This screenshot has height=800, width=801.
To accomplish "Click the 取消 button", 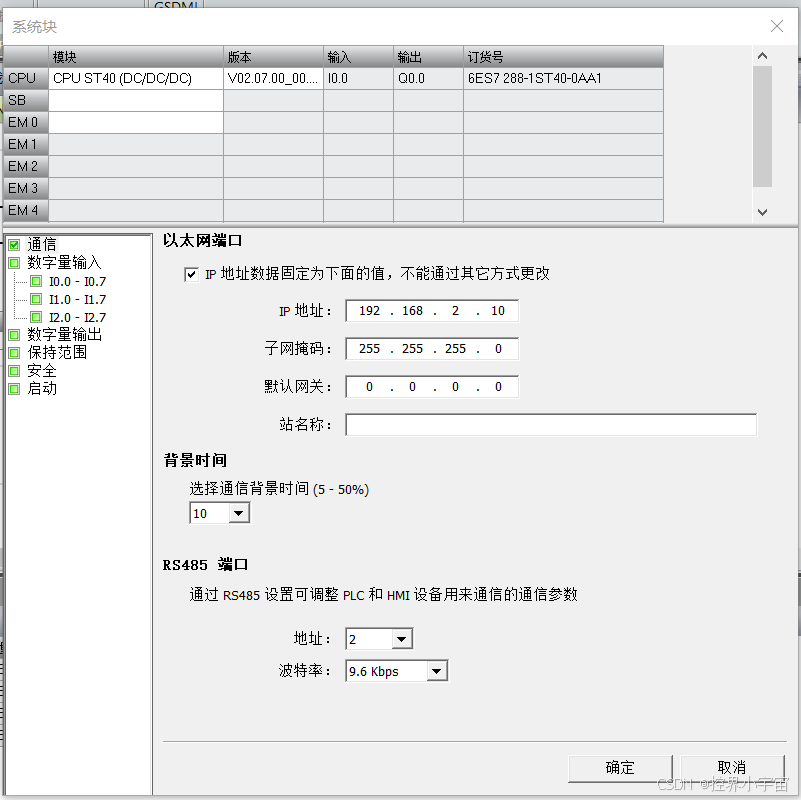I will [x=732, y=768].
